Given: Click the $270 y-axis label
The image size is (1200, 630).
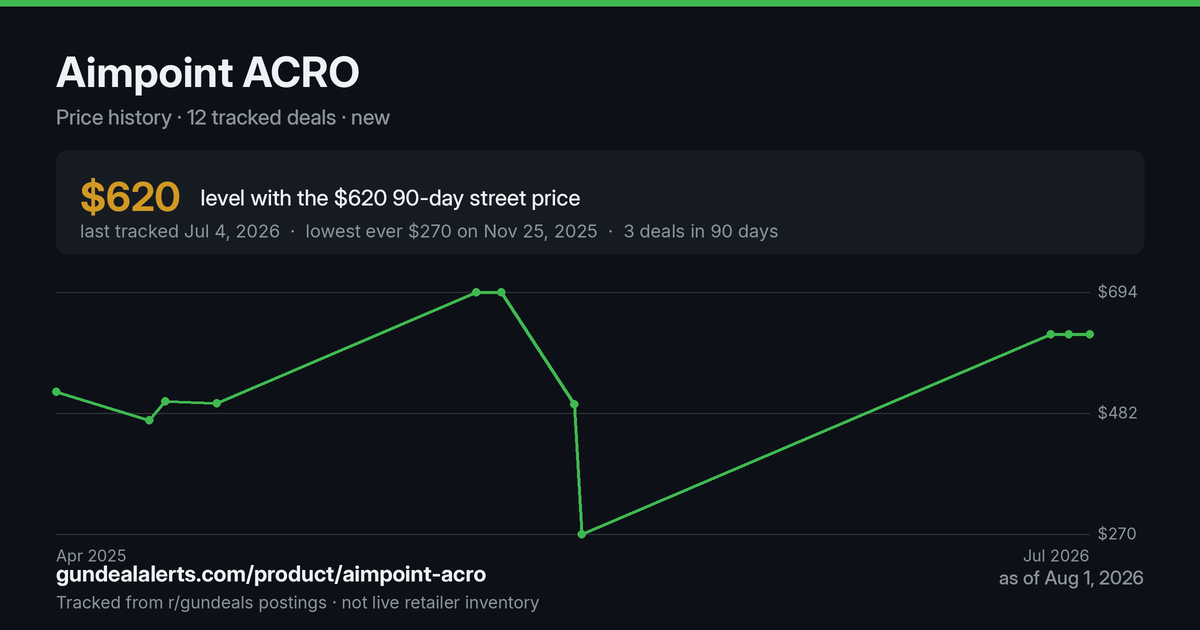Looking at the screenshot, I should pyautogui.click(x=1118, y=534).
